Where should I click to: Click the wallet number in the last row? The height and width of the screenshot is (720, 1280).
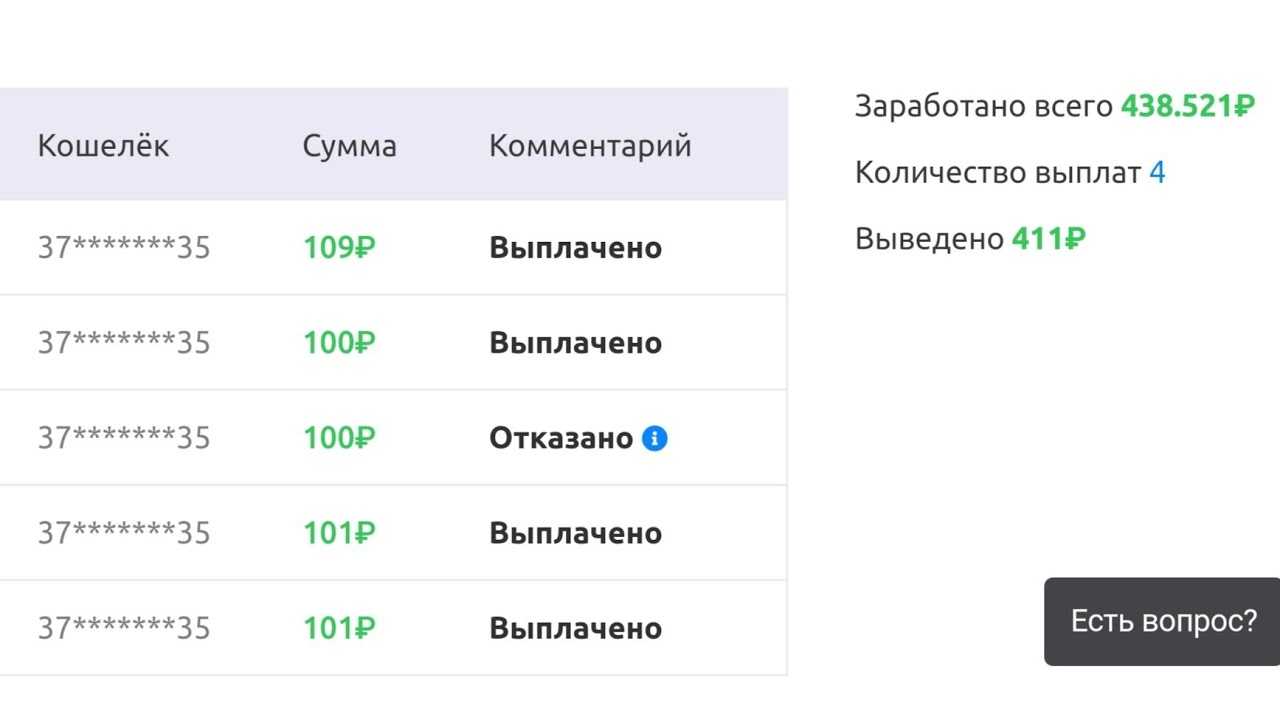[x=124, y=628]
